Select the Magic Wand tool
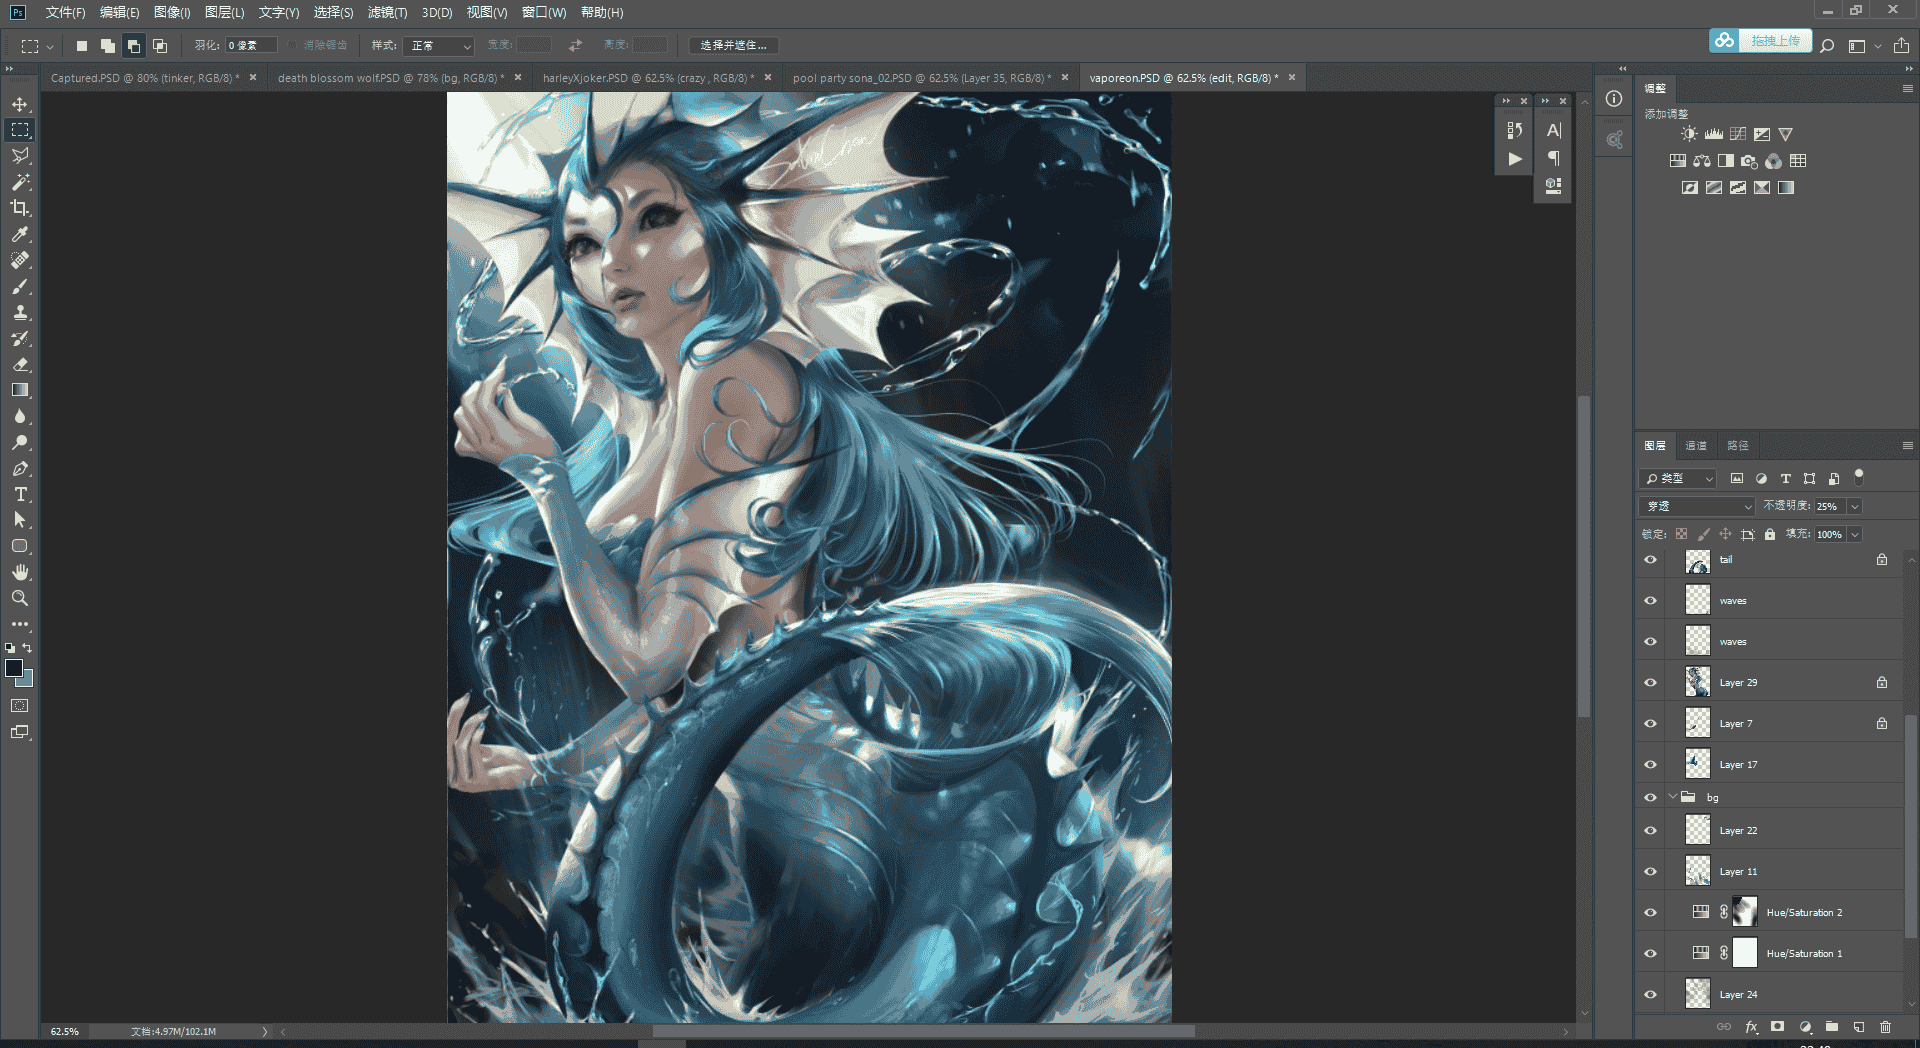 (20, 182)
